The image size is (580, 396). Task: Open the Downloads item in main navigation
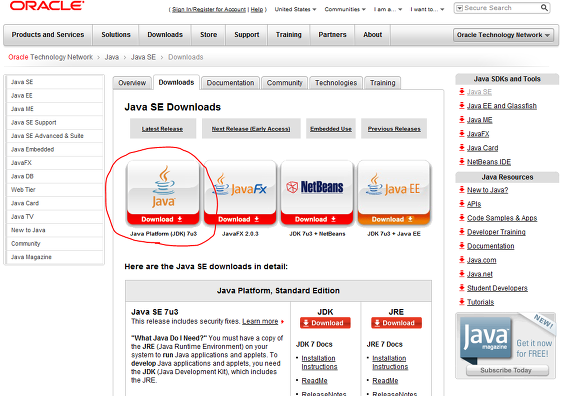click(x=165, y=35)
